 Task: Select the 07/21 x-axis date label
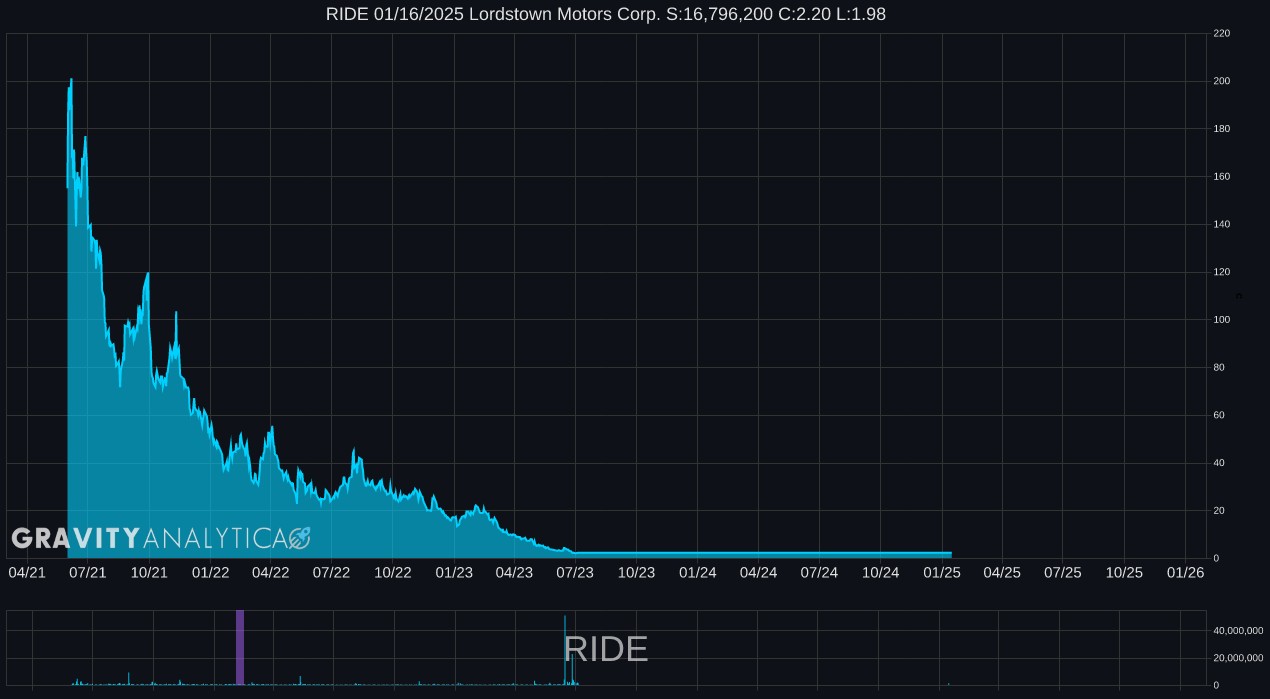[x=88, y=572]
